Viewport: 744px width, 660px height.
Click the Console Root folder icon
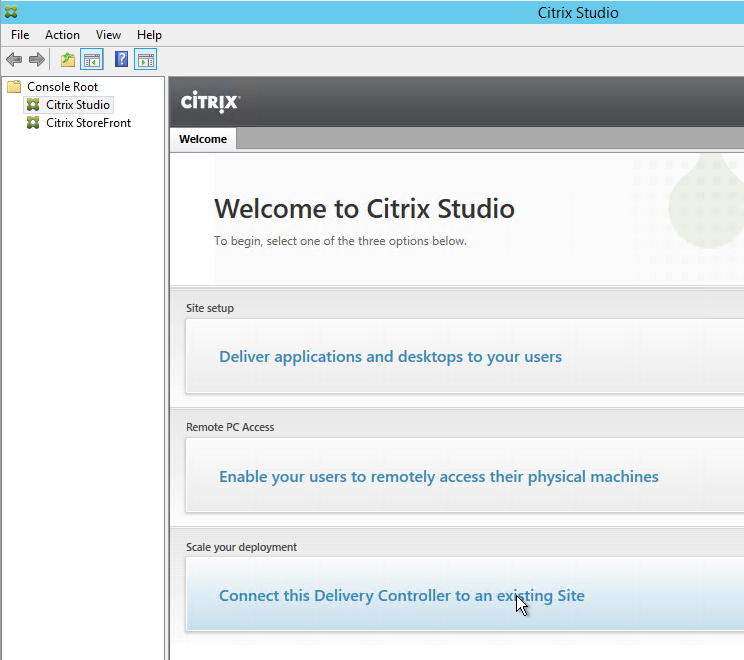tap(14, 86)
